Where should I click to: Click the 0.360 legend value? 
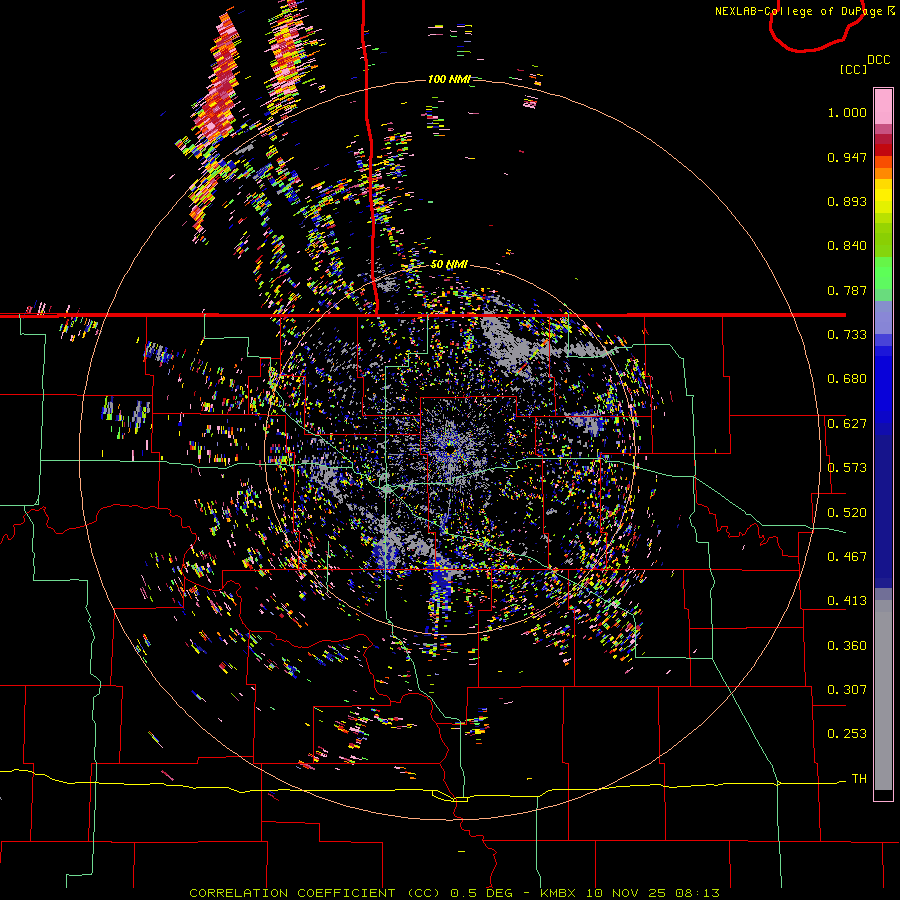click(x=847, y=646)
